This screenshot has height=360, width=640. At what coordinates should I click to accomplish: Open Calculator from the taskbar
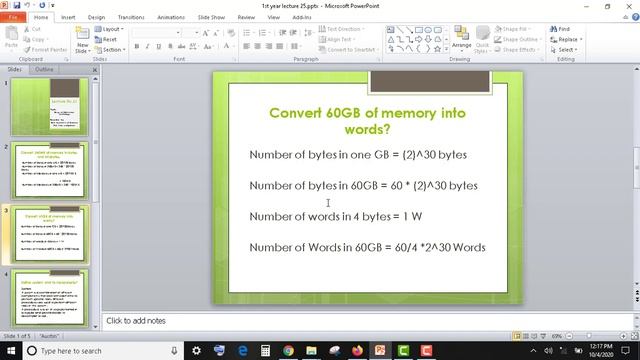coord(265,351)
